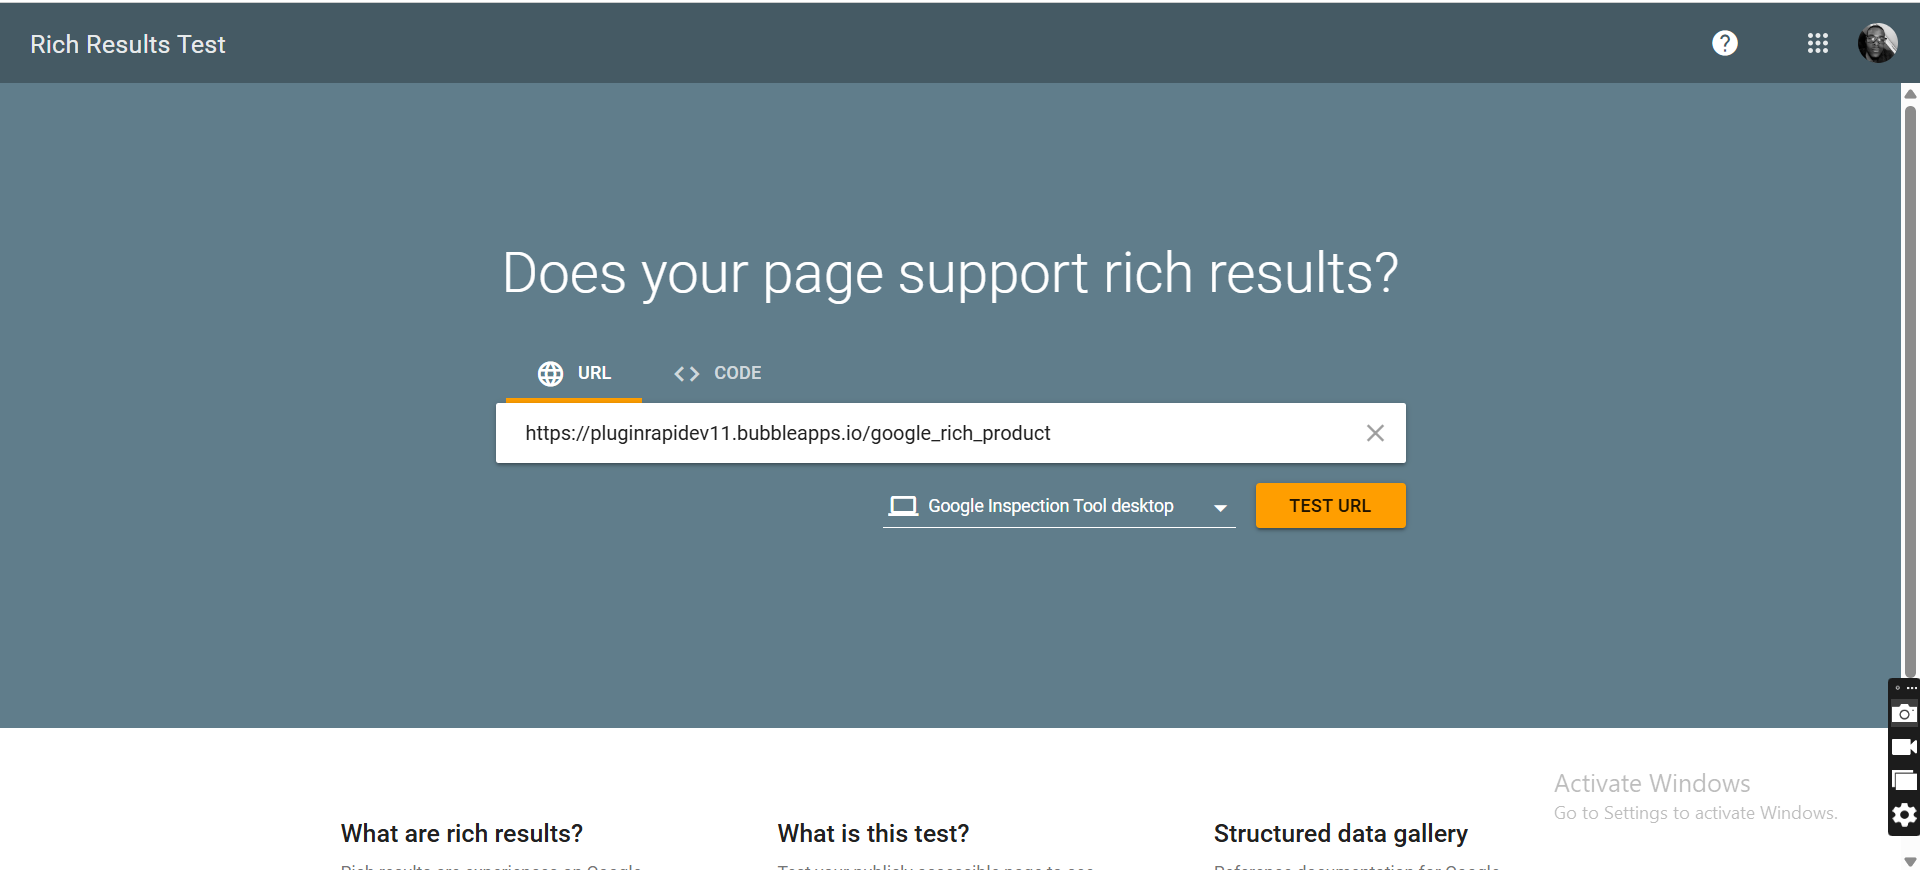Click the stacked windows gallery icon
Image resolution: width=1920 pixels, height=870 pixels.
(x=1904, y=781)
